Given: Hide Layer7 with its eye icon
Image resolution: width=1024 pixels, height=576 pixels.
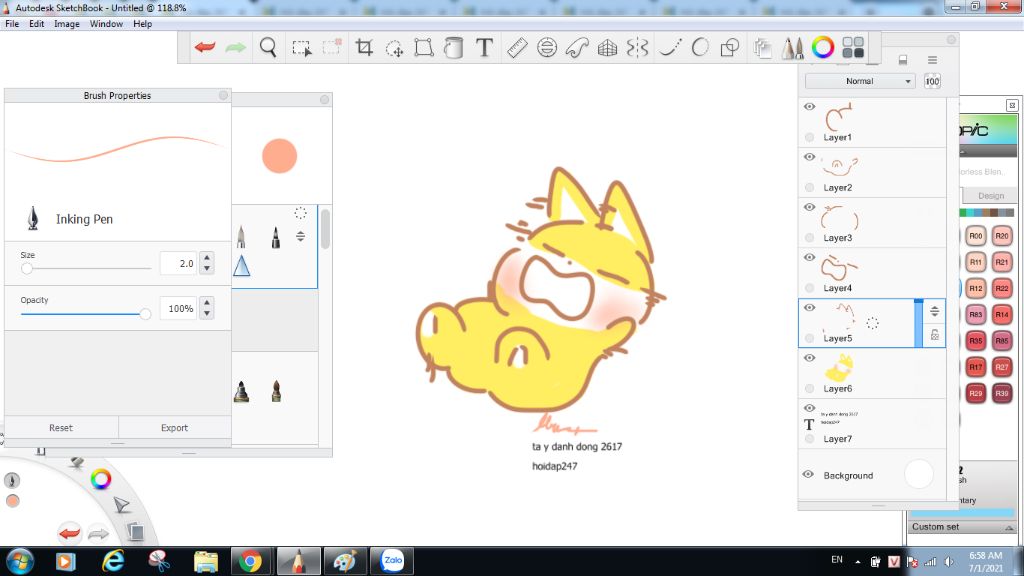Looking at the screenshot, I should click(x=810, y=408).
